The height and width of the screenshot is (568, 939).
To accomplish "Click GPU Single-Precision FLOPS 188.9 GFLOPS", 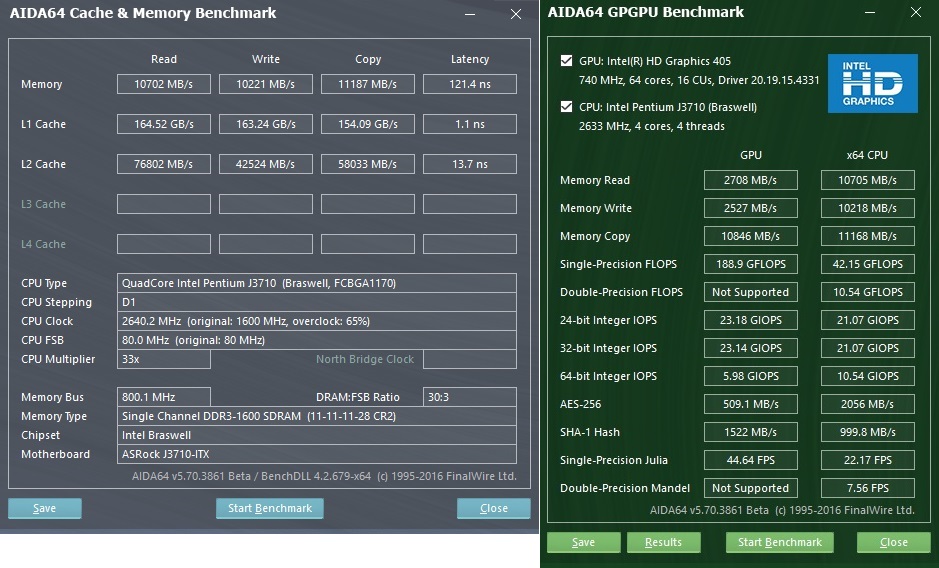I will click(x=750, y=264).
